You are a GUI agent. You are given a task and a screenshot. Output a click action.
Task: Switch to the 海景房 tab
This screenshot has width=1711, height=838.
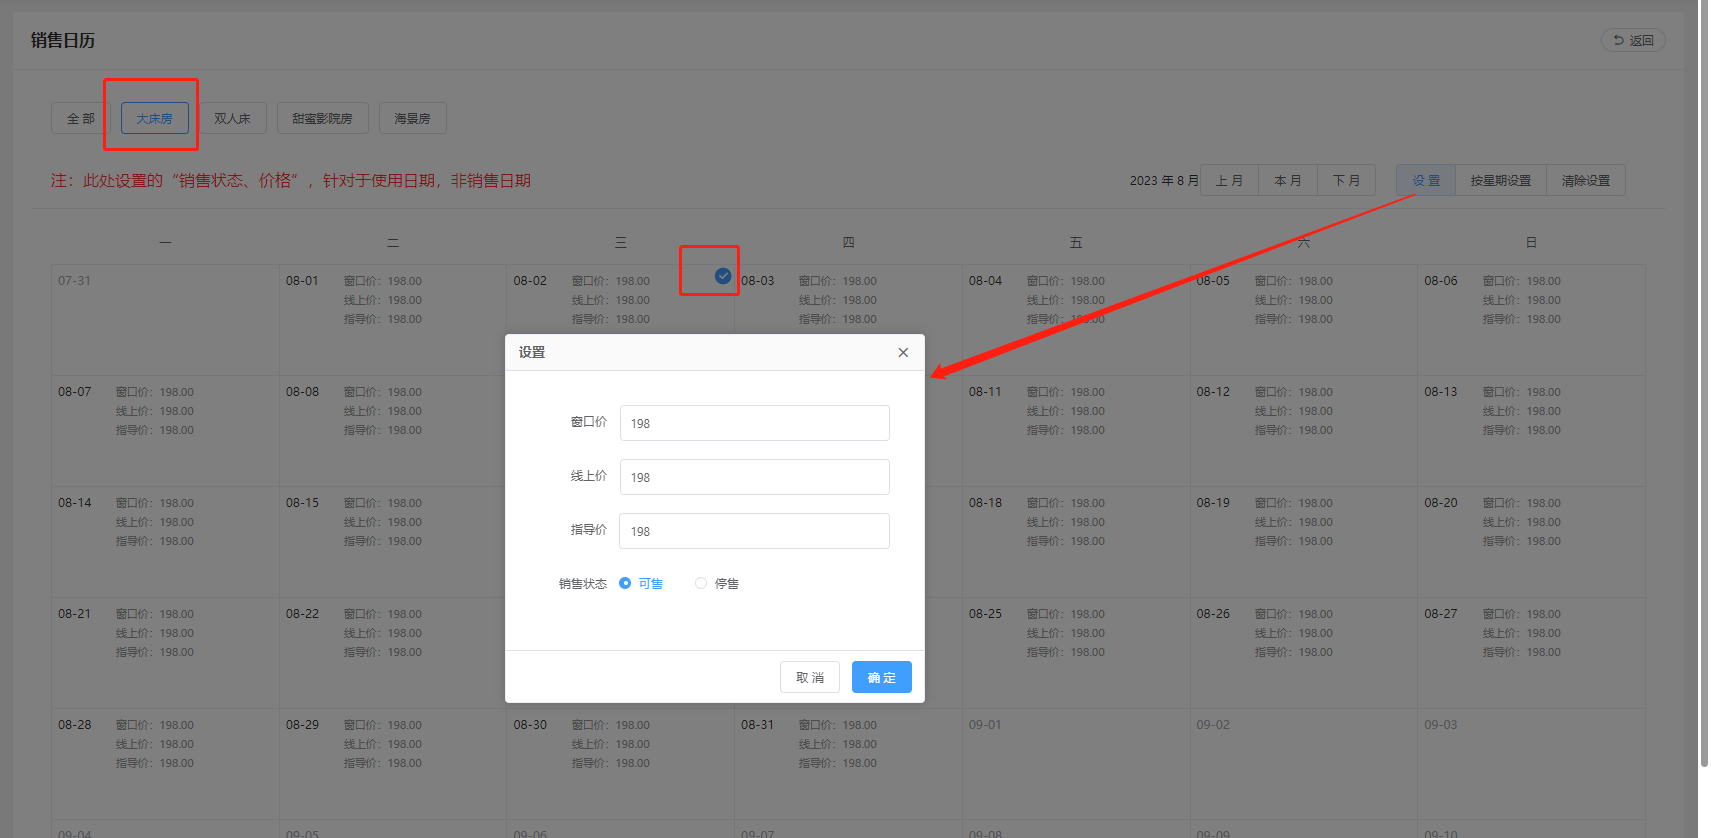pyautogui.click(x=412, y=118)
